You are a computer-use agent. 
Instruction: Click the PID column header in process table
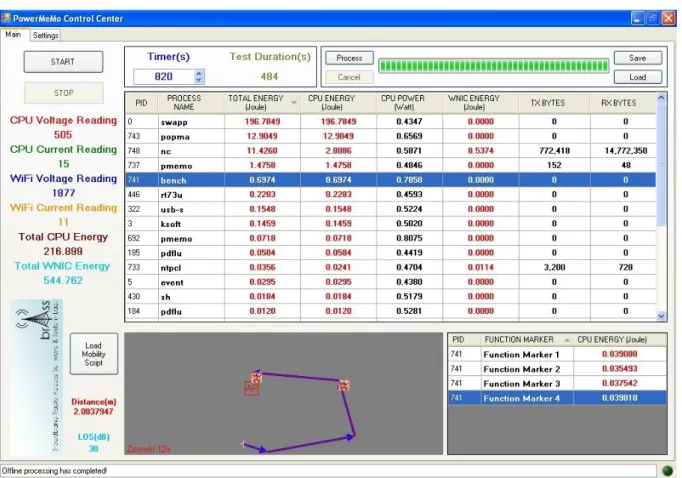[x=141, y=103]
